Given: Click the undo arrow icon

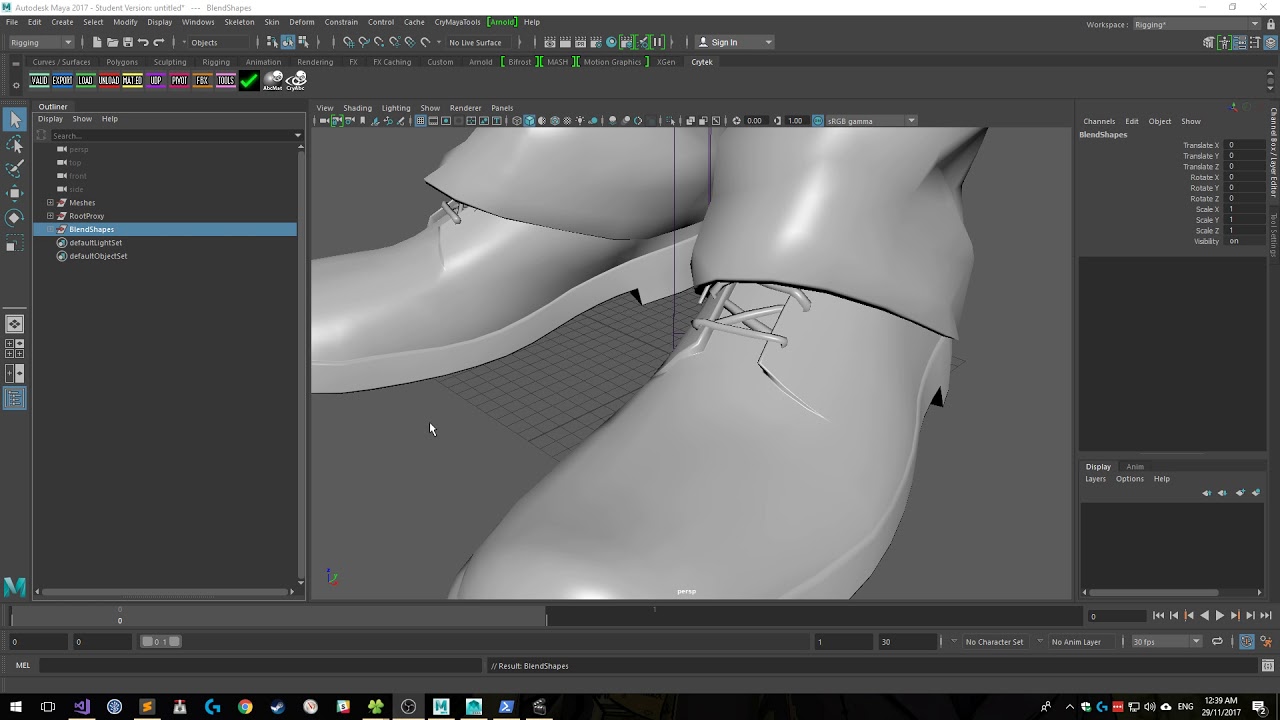Looking at the screenshot, I should coord(143,42).
